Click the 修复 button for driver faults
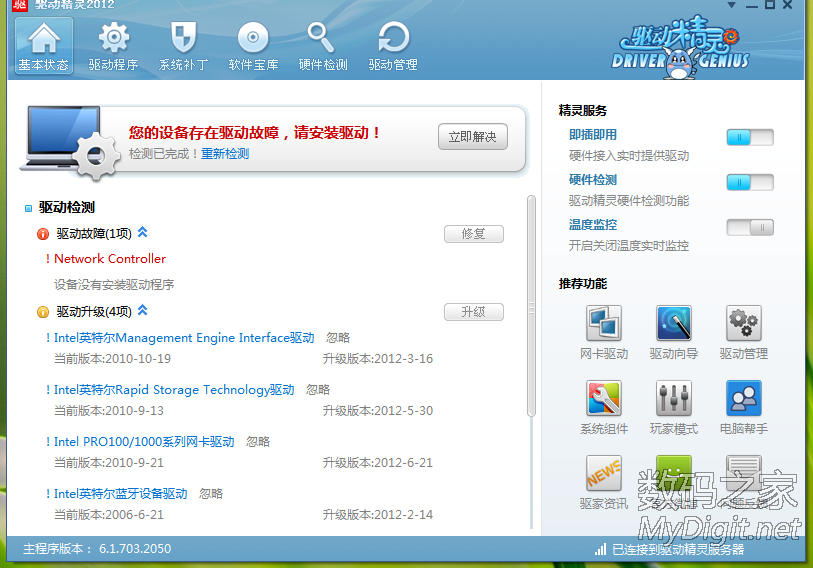This screenshot has height=568, width=813. pos(473,234)
